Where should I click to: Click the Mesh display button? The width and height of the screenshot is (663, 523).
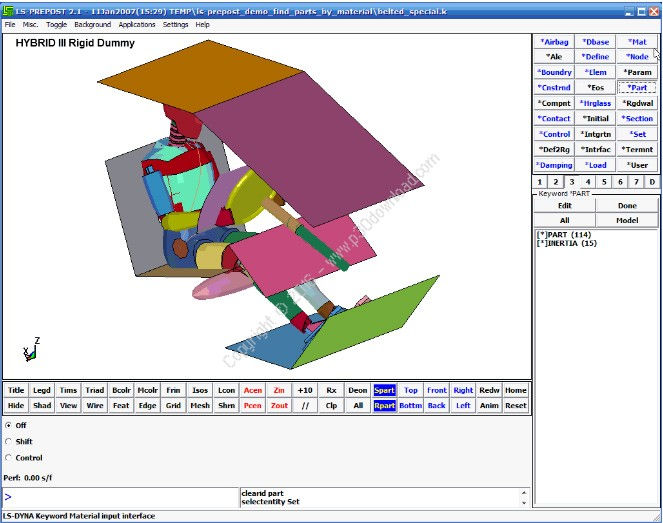(200, 405)
